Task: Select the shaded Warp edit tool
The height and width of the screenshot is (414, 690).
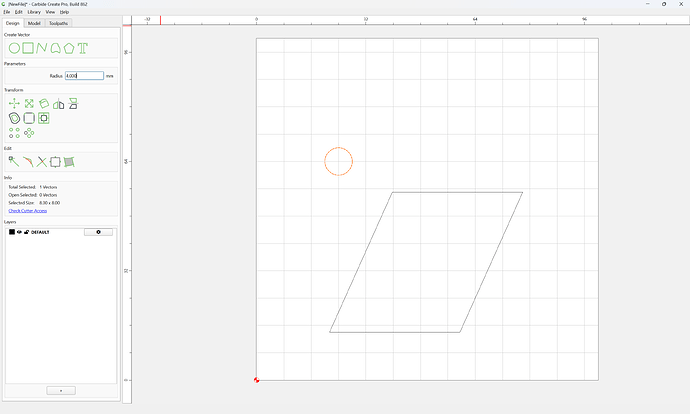Action: (x=69, y=162)
